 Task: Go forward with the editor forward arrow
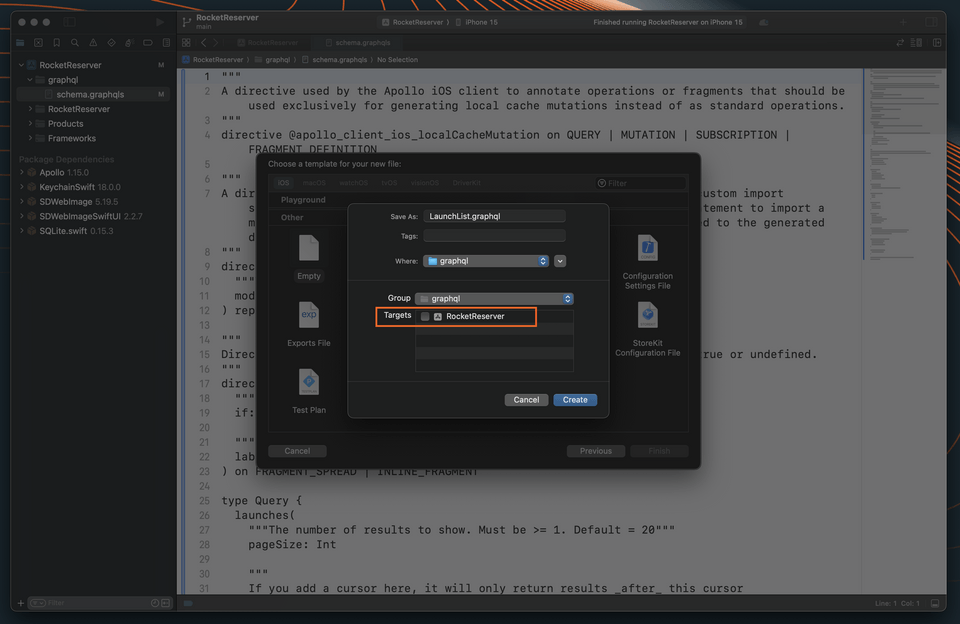pyautogui.click(x=216, y=43)
